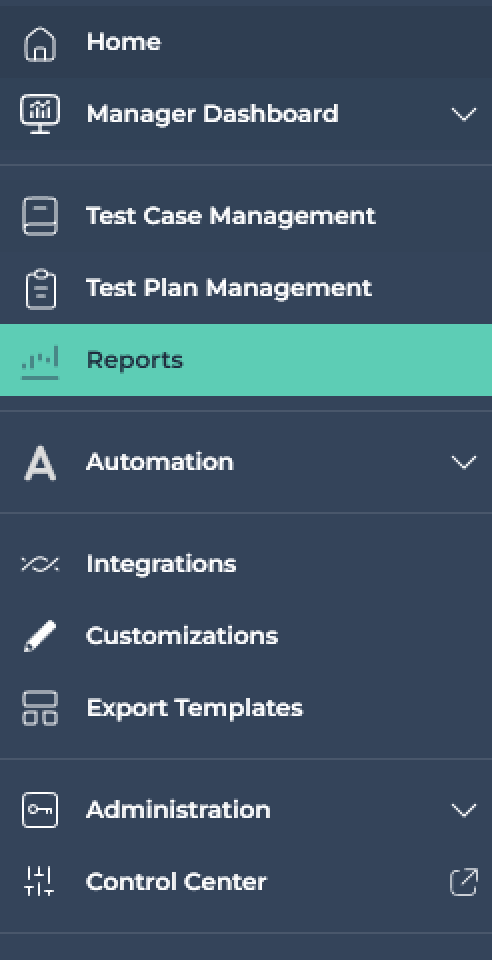This screenshot has width=492, height=960.
Task: Open the Export Templates text link
Action: pos(195,708)
